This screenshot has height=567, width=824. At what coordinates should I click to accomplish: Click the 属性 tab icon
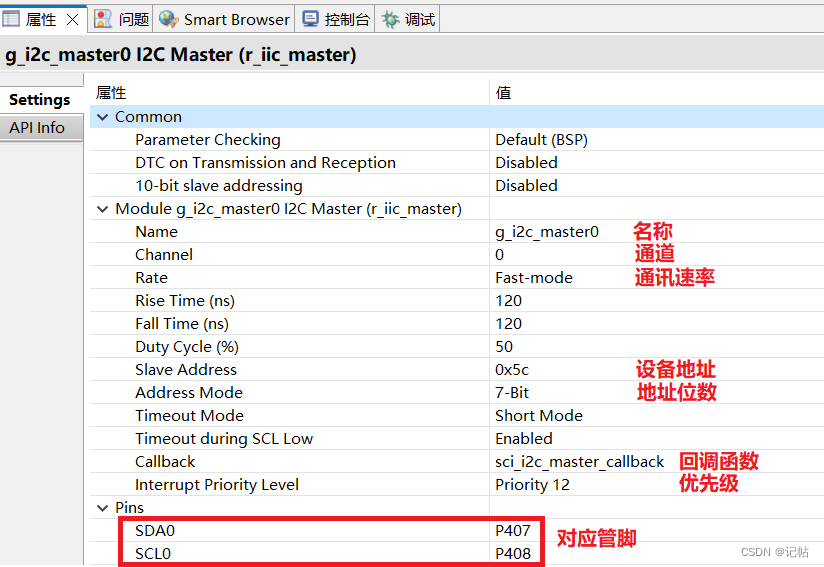point(11,19)
